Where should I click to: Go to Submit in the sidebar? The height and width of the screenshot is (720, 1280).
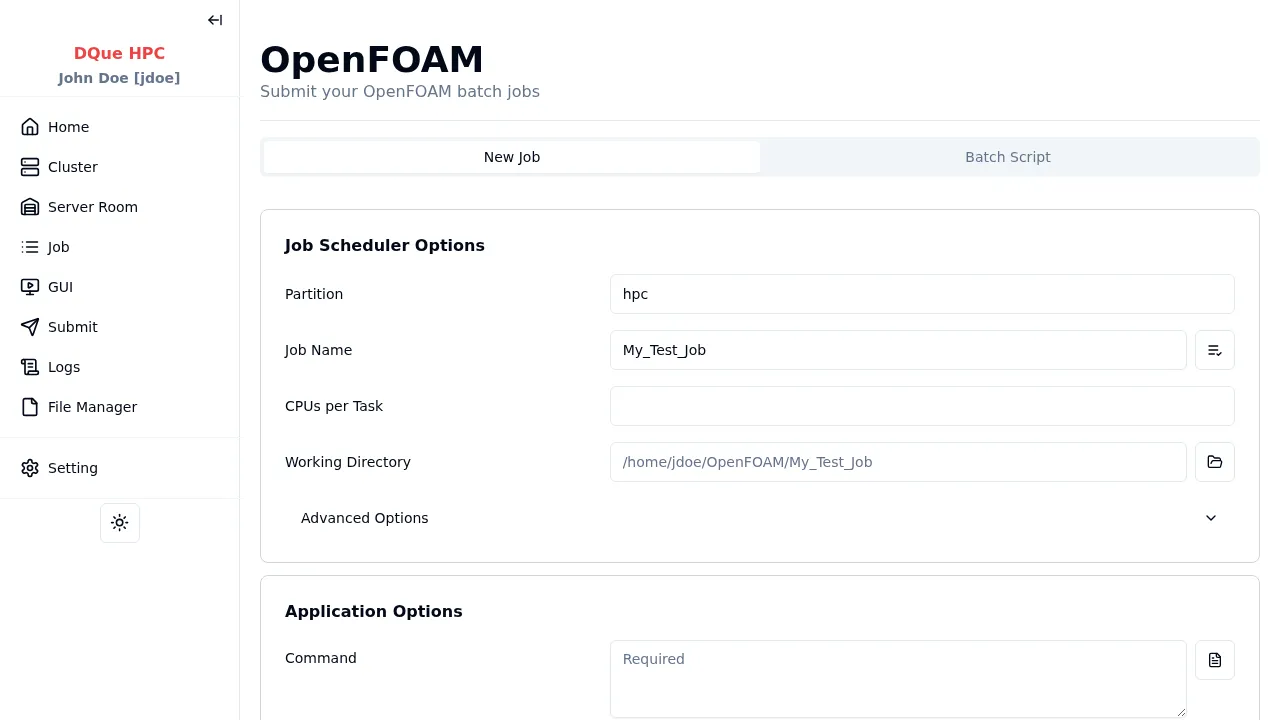point(72,327)
